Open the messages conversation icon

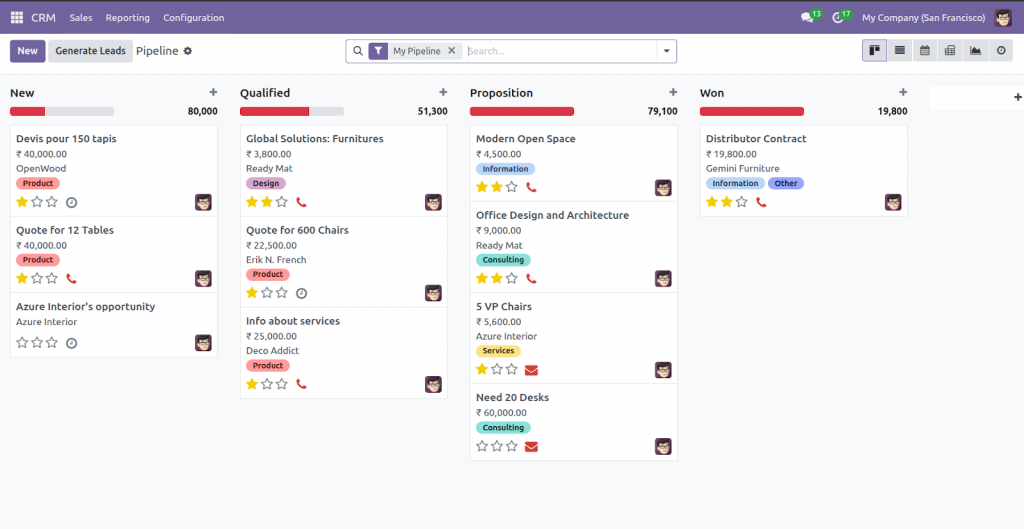point(807,18)
